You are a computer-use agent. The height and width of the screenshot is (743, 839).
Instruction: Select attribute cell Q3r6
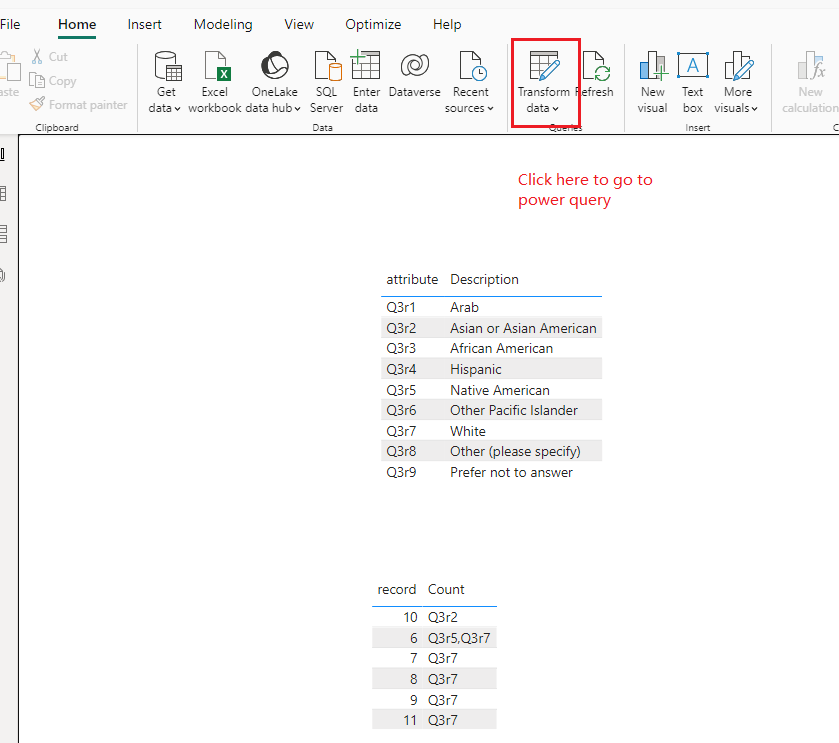pos(401,410)
